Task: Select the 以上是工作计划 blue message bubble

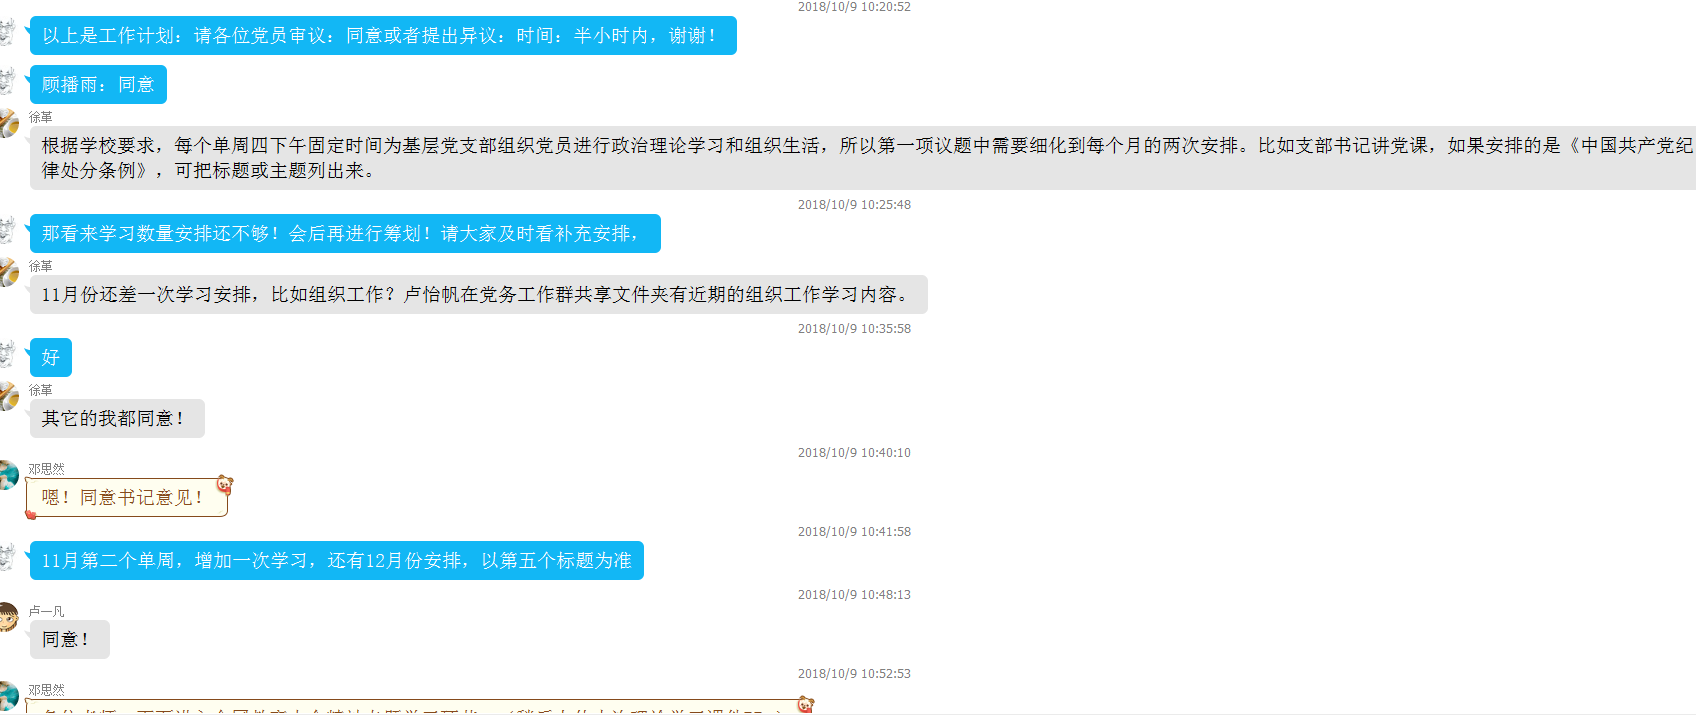Action: tap(382, 36)
